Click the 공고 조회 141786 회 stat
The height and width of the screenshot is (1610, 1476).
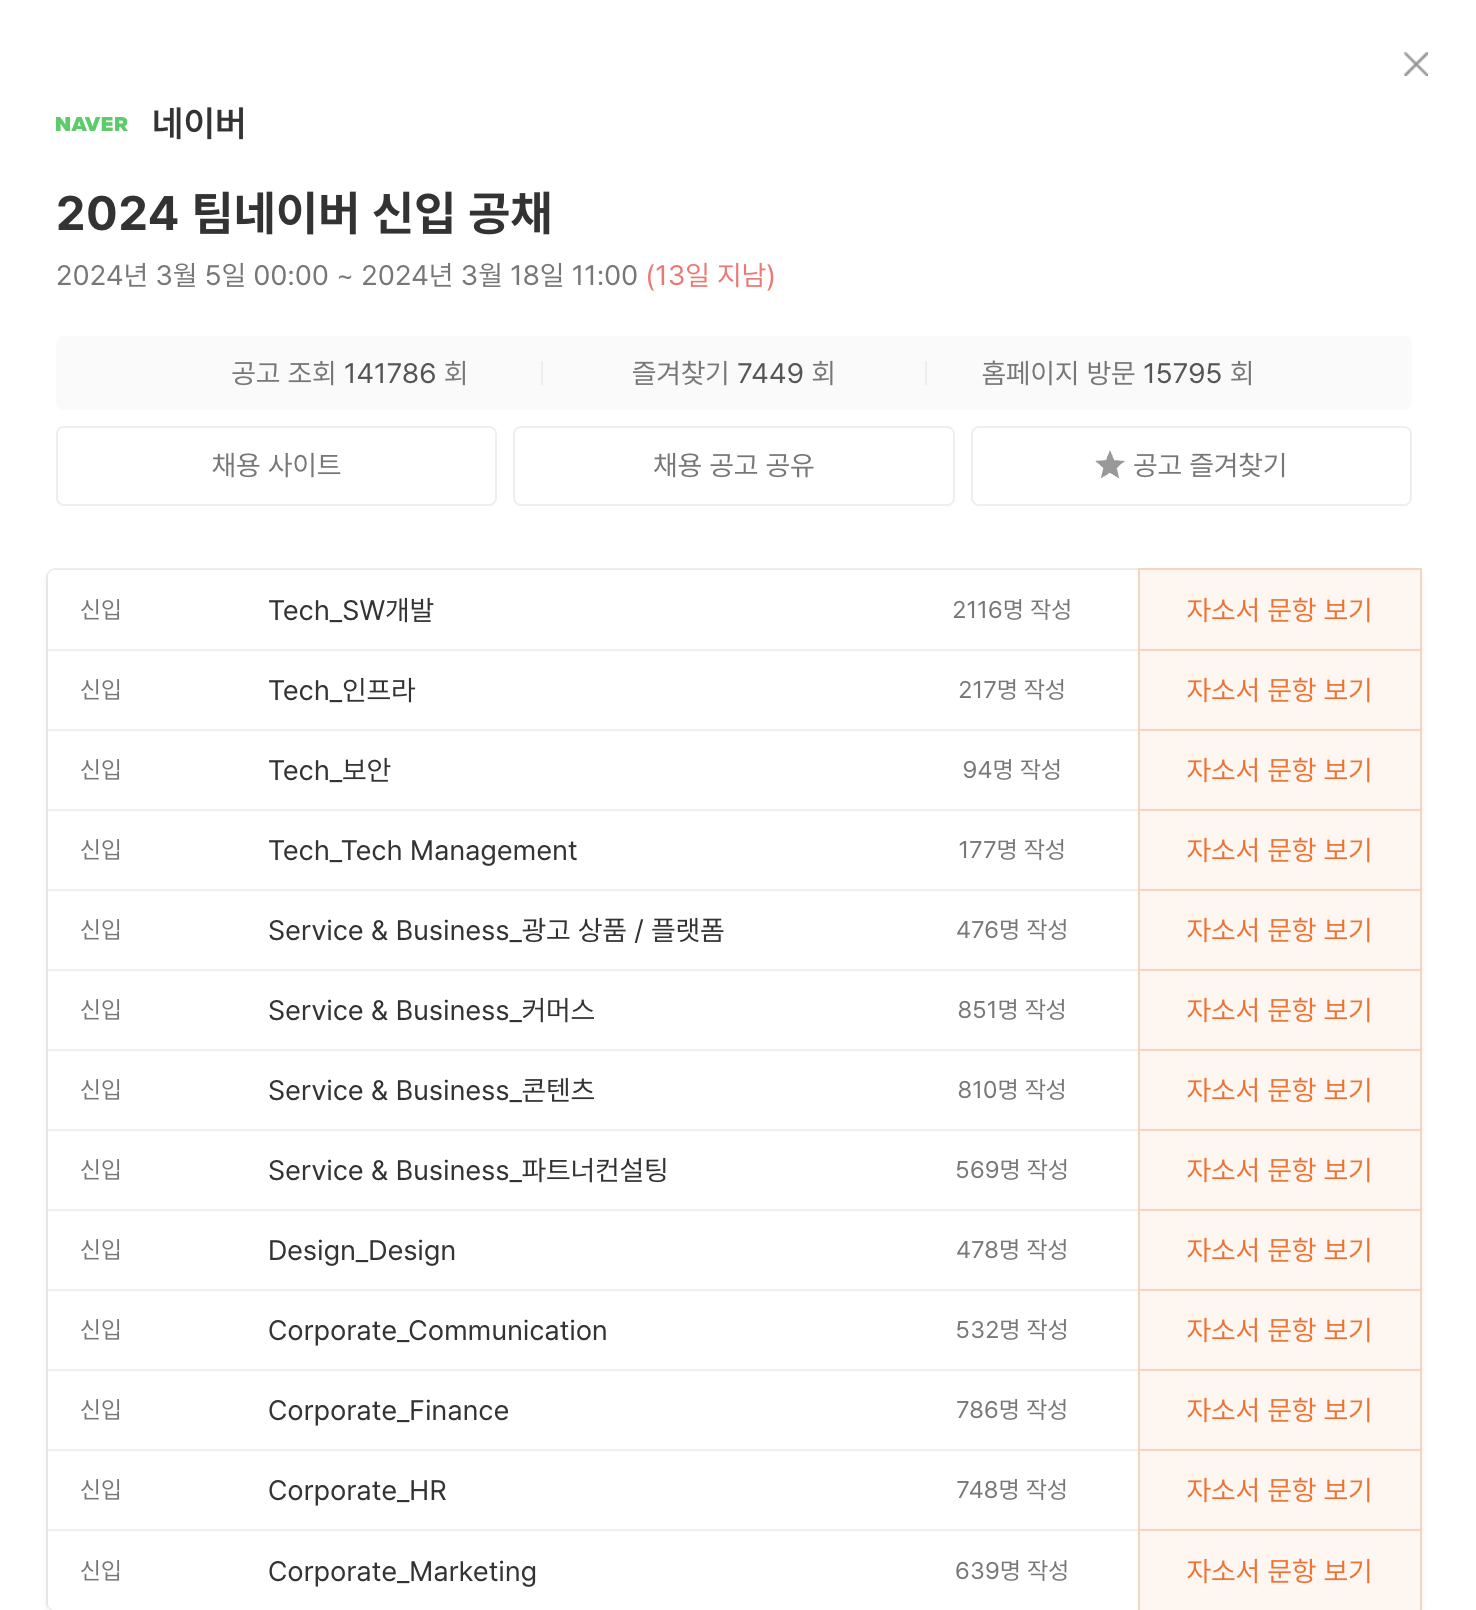(x=349, y=373)
